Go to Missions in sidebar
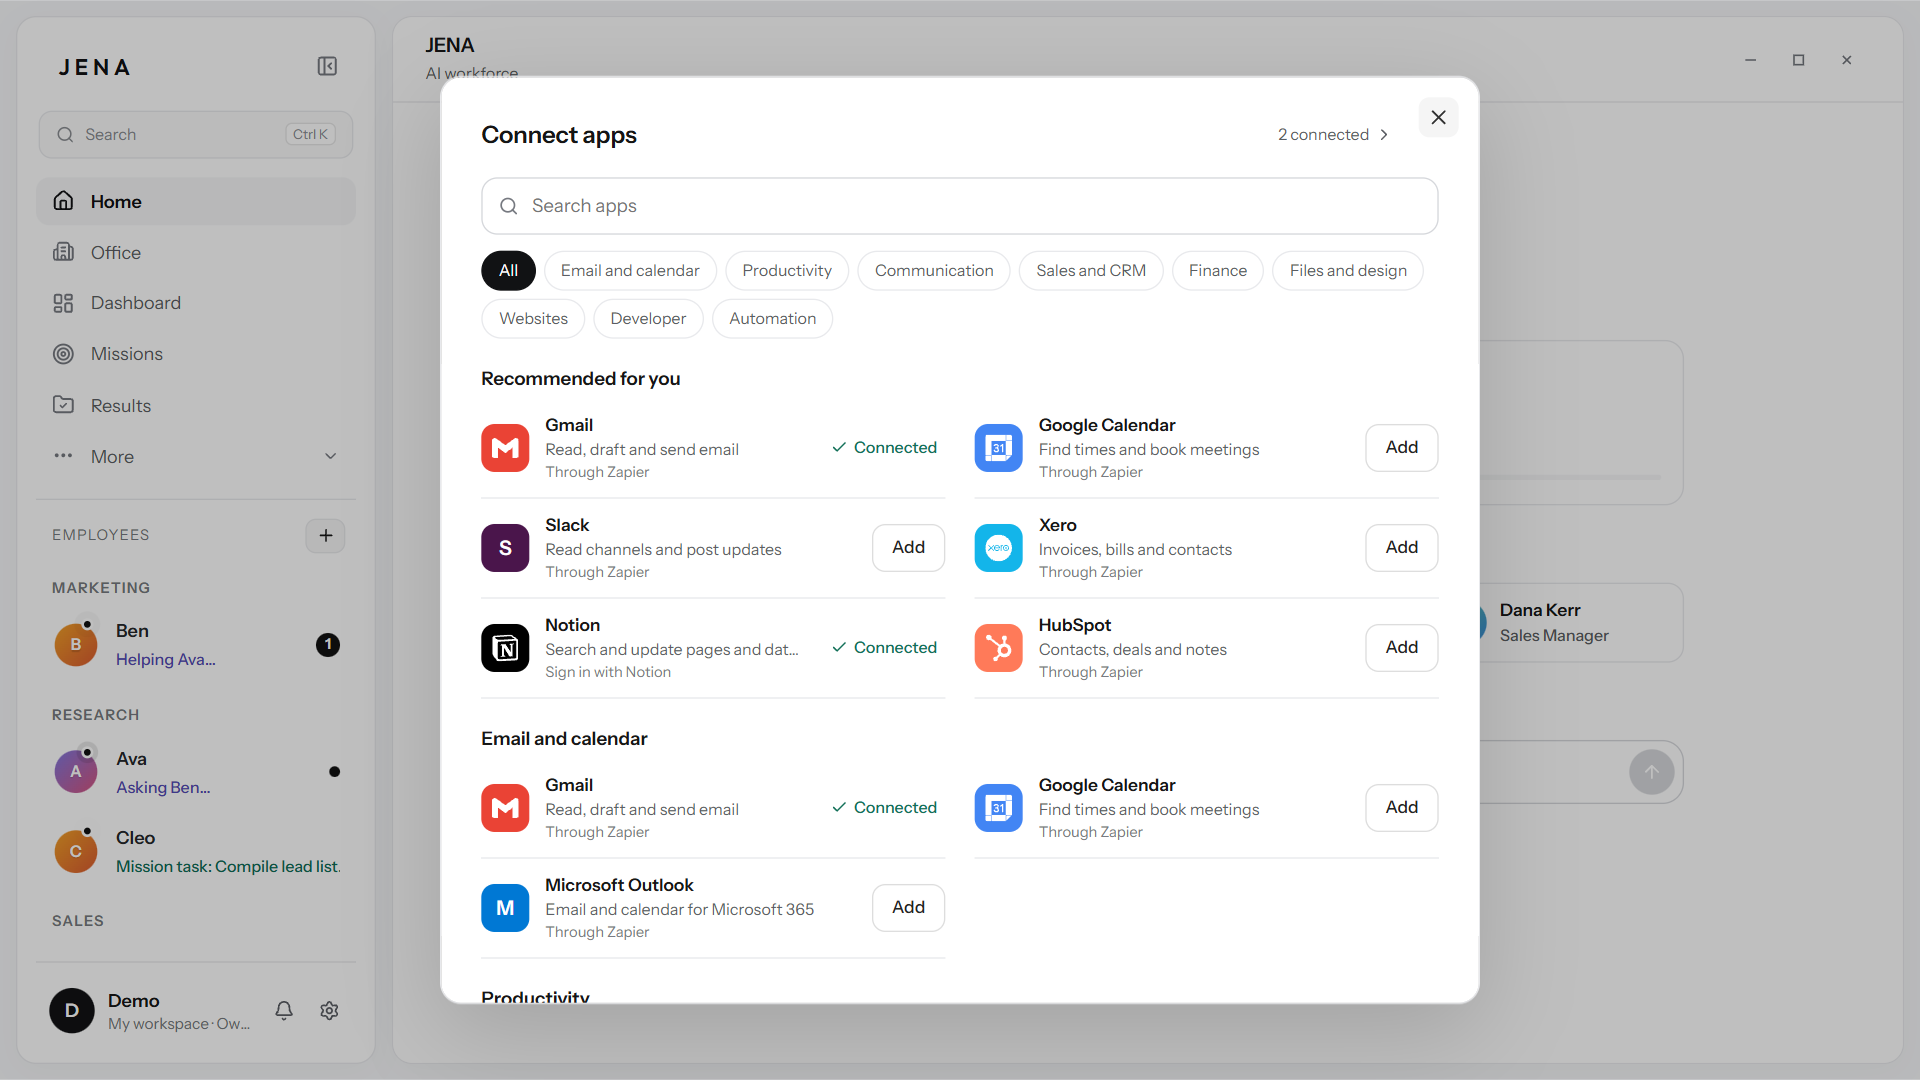1920x1080 pixels. (196, 354)
